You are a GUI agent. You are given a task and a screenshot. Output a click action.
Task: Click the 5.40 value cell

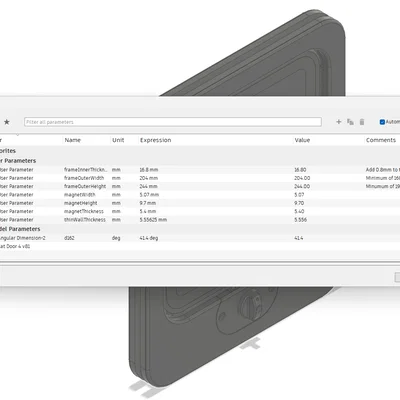point(299,211)
